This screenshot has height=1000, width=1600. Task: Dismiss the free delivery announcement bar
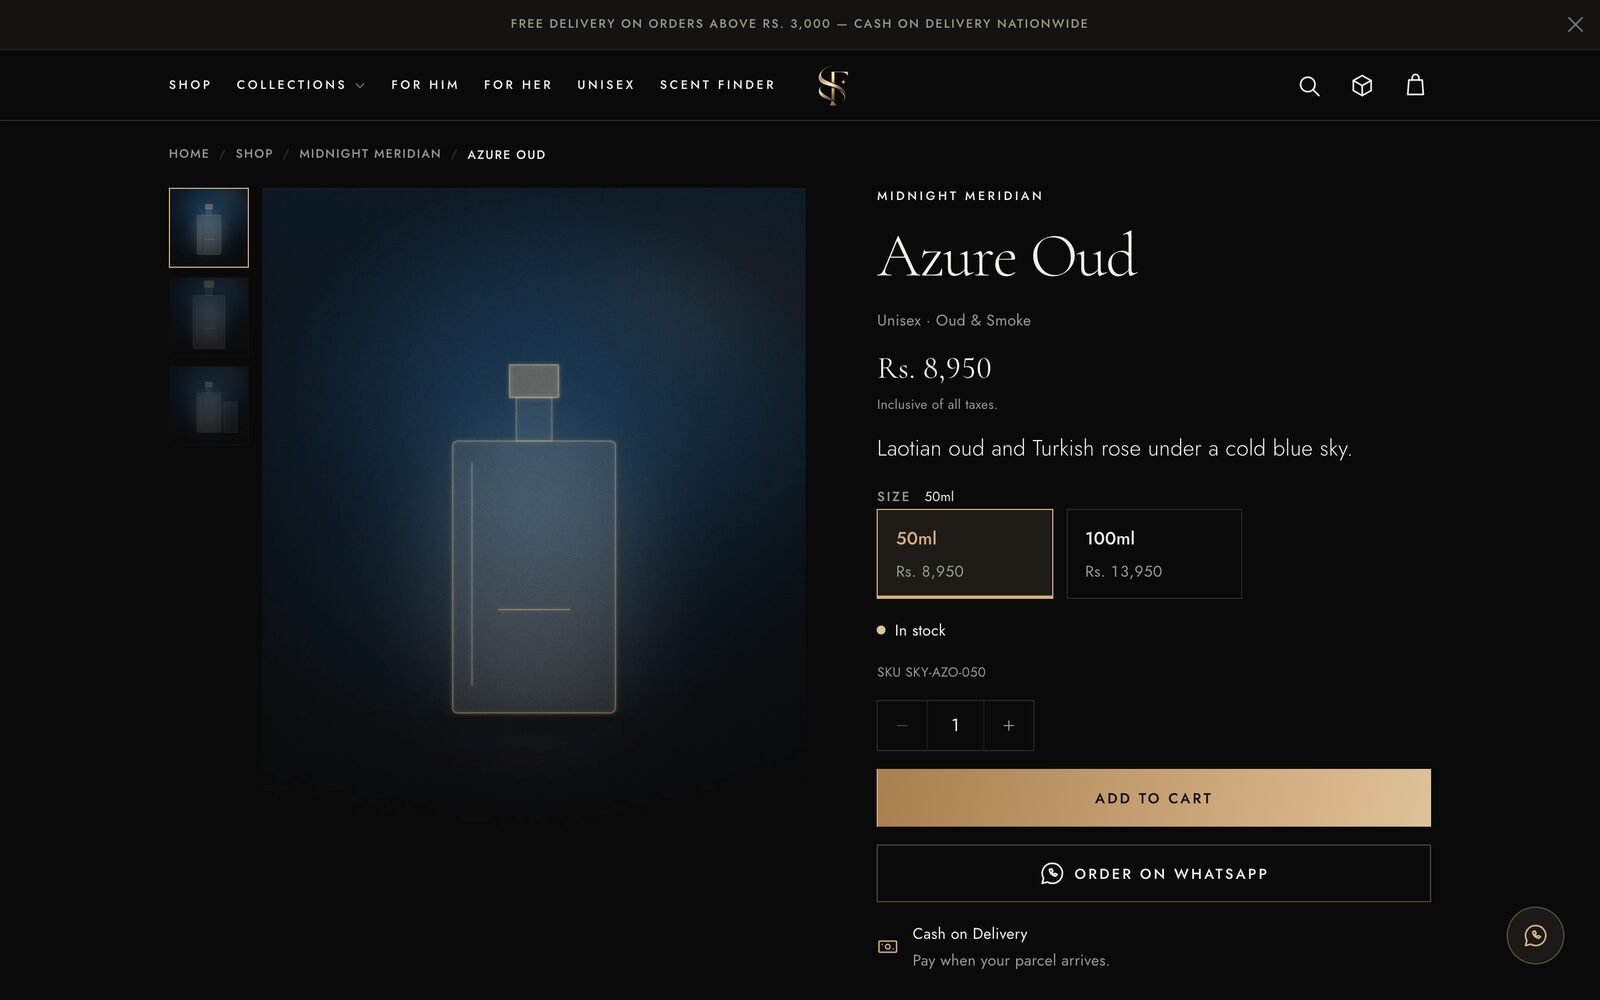pyautogui.click(x=1575, y=24)
